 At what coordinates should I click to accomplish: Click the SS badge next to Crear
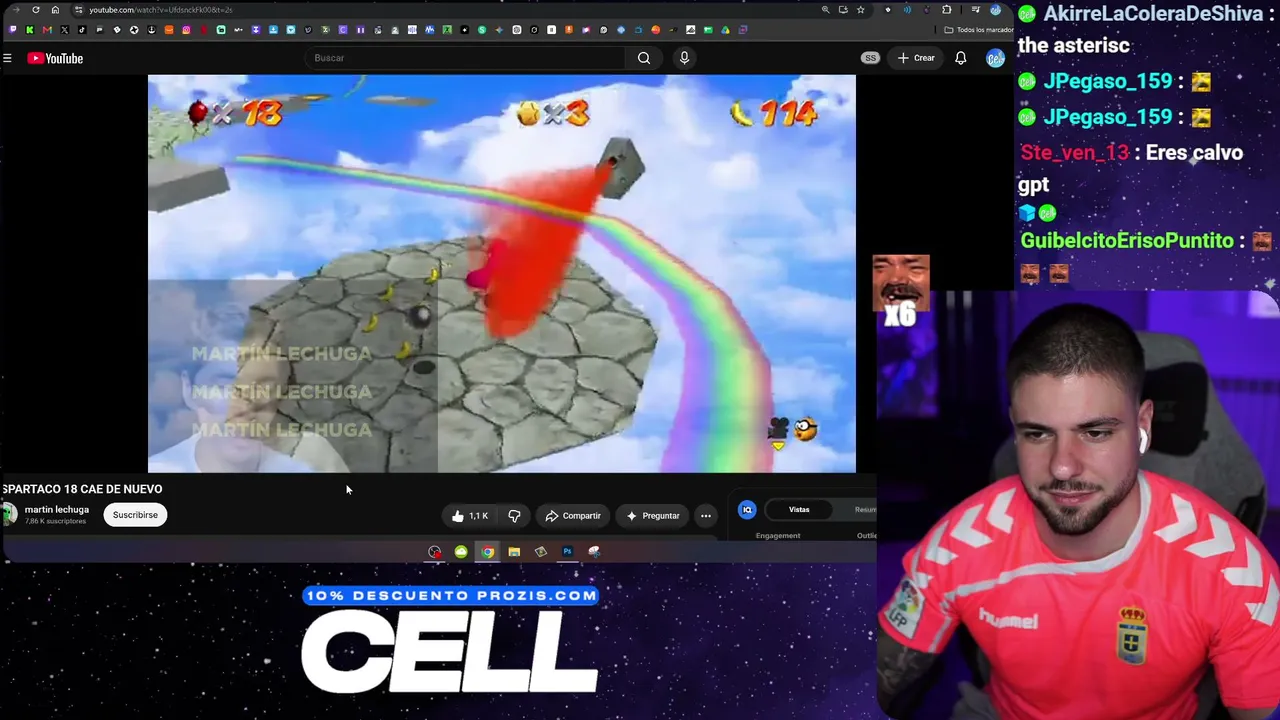tap(870, 58)
